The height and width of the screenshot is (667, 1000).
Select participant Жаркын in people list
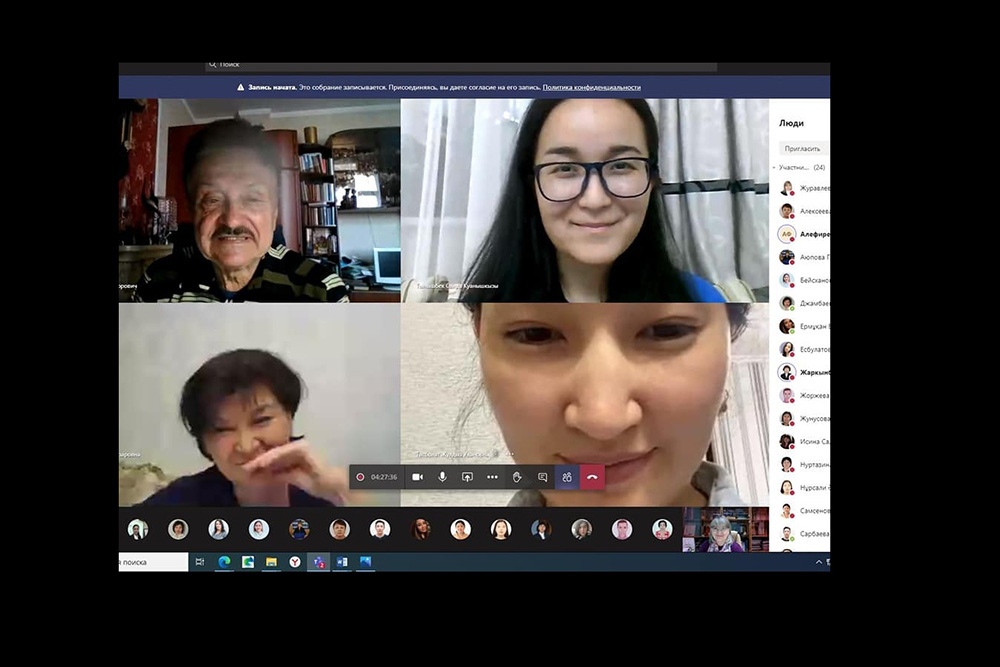[804, 372]
